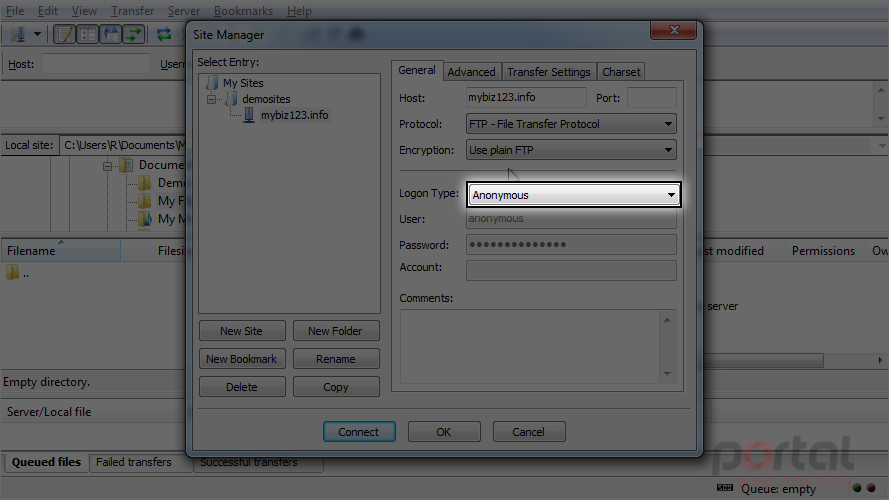Open the Encryption dropdown
The height and width of the screenshot is (500, 889).
(x=571, y=150)
